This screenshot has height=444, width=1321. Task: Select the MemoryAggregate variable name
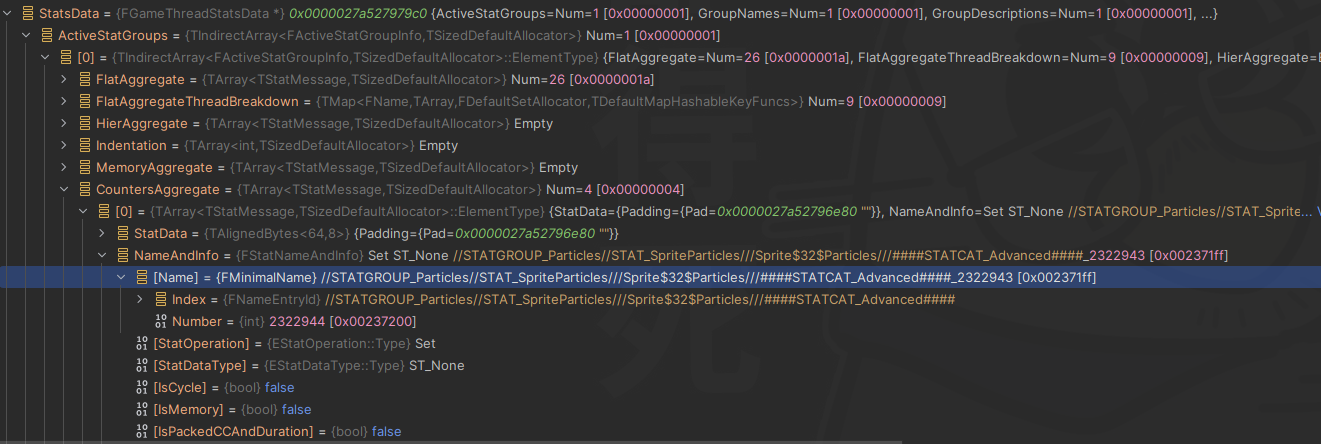[x=154, y=168]
